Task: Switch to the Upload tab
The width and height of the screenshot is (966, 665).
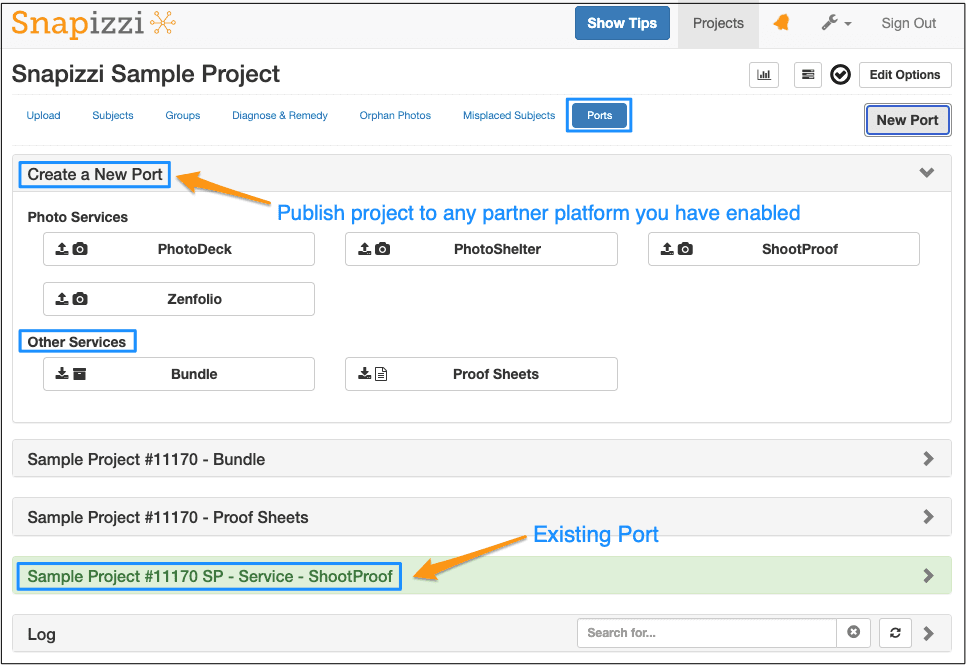Action: pos(43,115)
